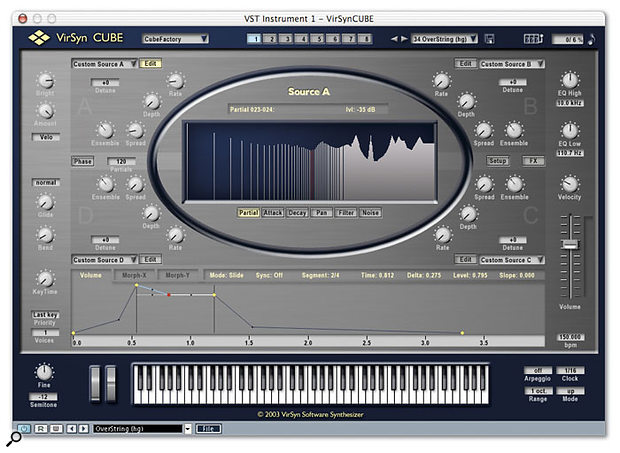The height and width of the screenshot is (453, 620).
Task: Toggle the arpeggio Mode up field
Action: point(570,391)
